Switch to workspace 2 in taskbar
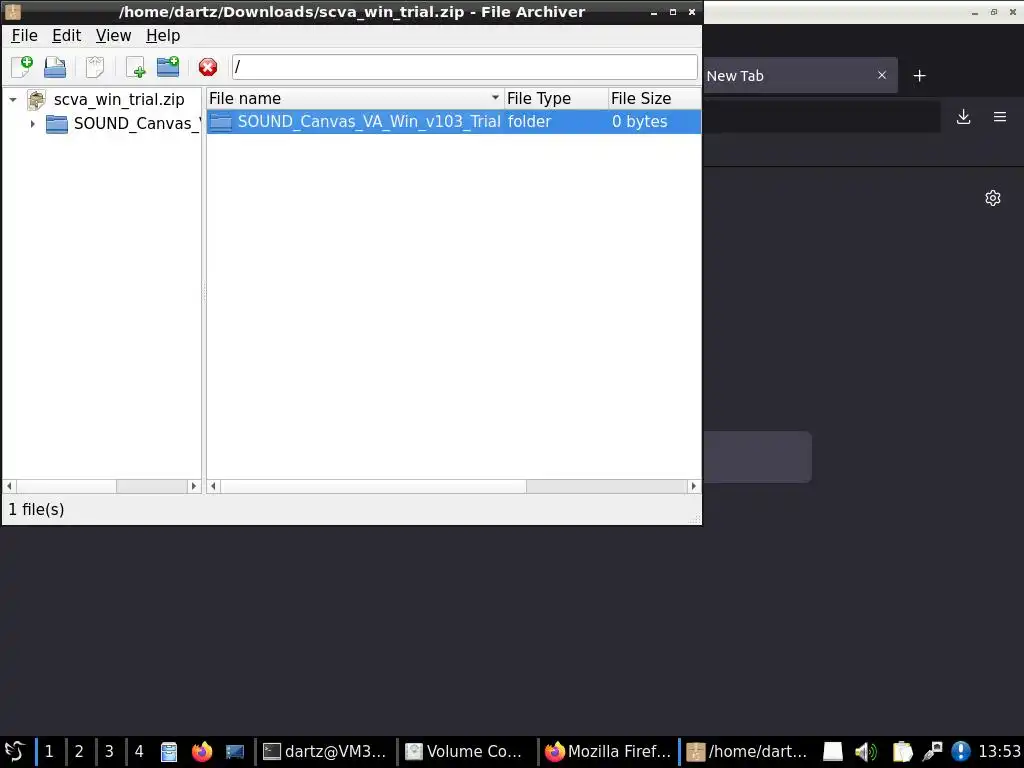 pos(79,752)
